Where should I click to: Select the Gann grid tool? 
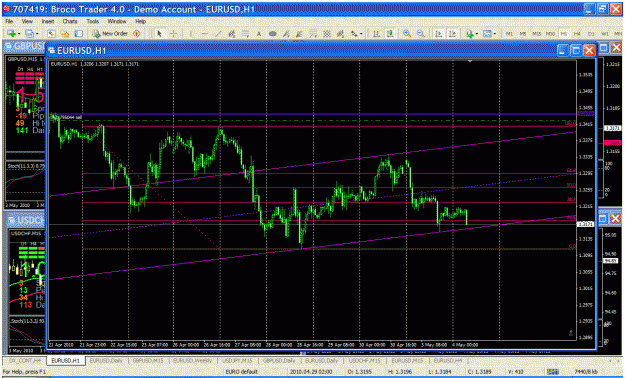(326, 34)
